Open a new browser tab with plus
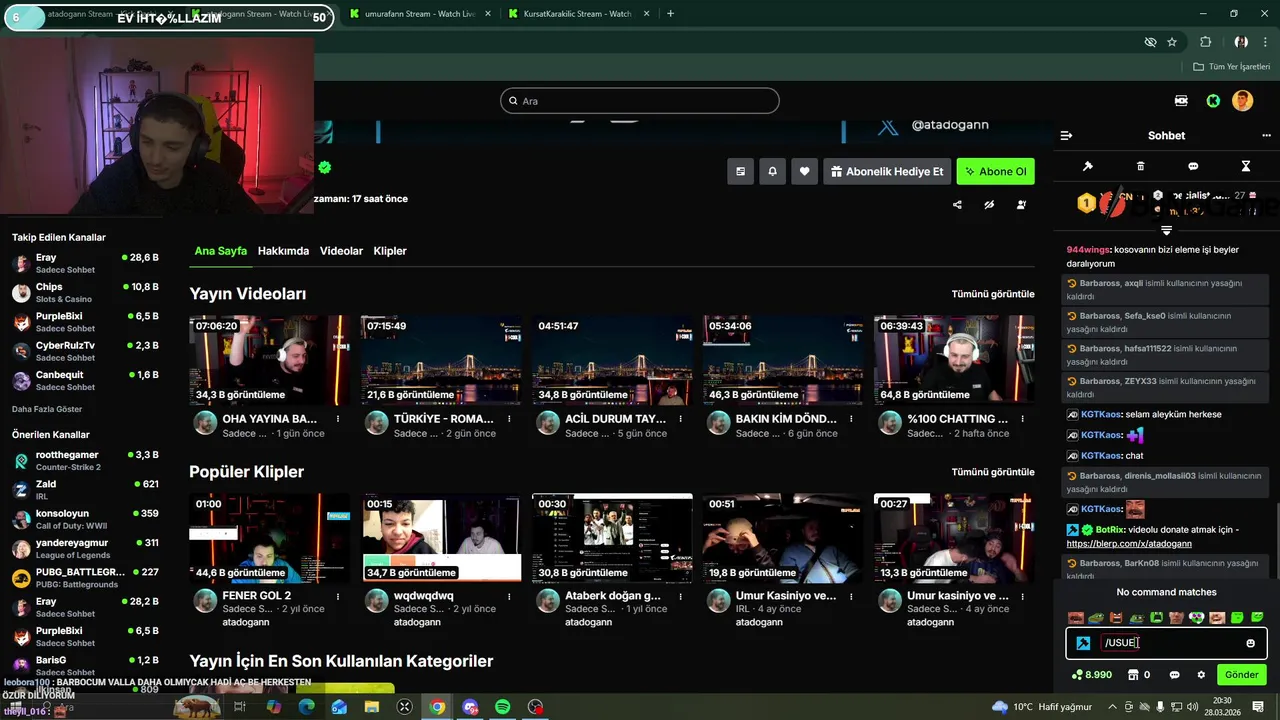Screen dimensions: 1280x720 pyautogui.click(x=670, y=14)
